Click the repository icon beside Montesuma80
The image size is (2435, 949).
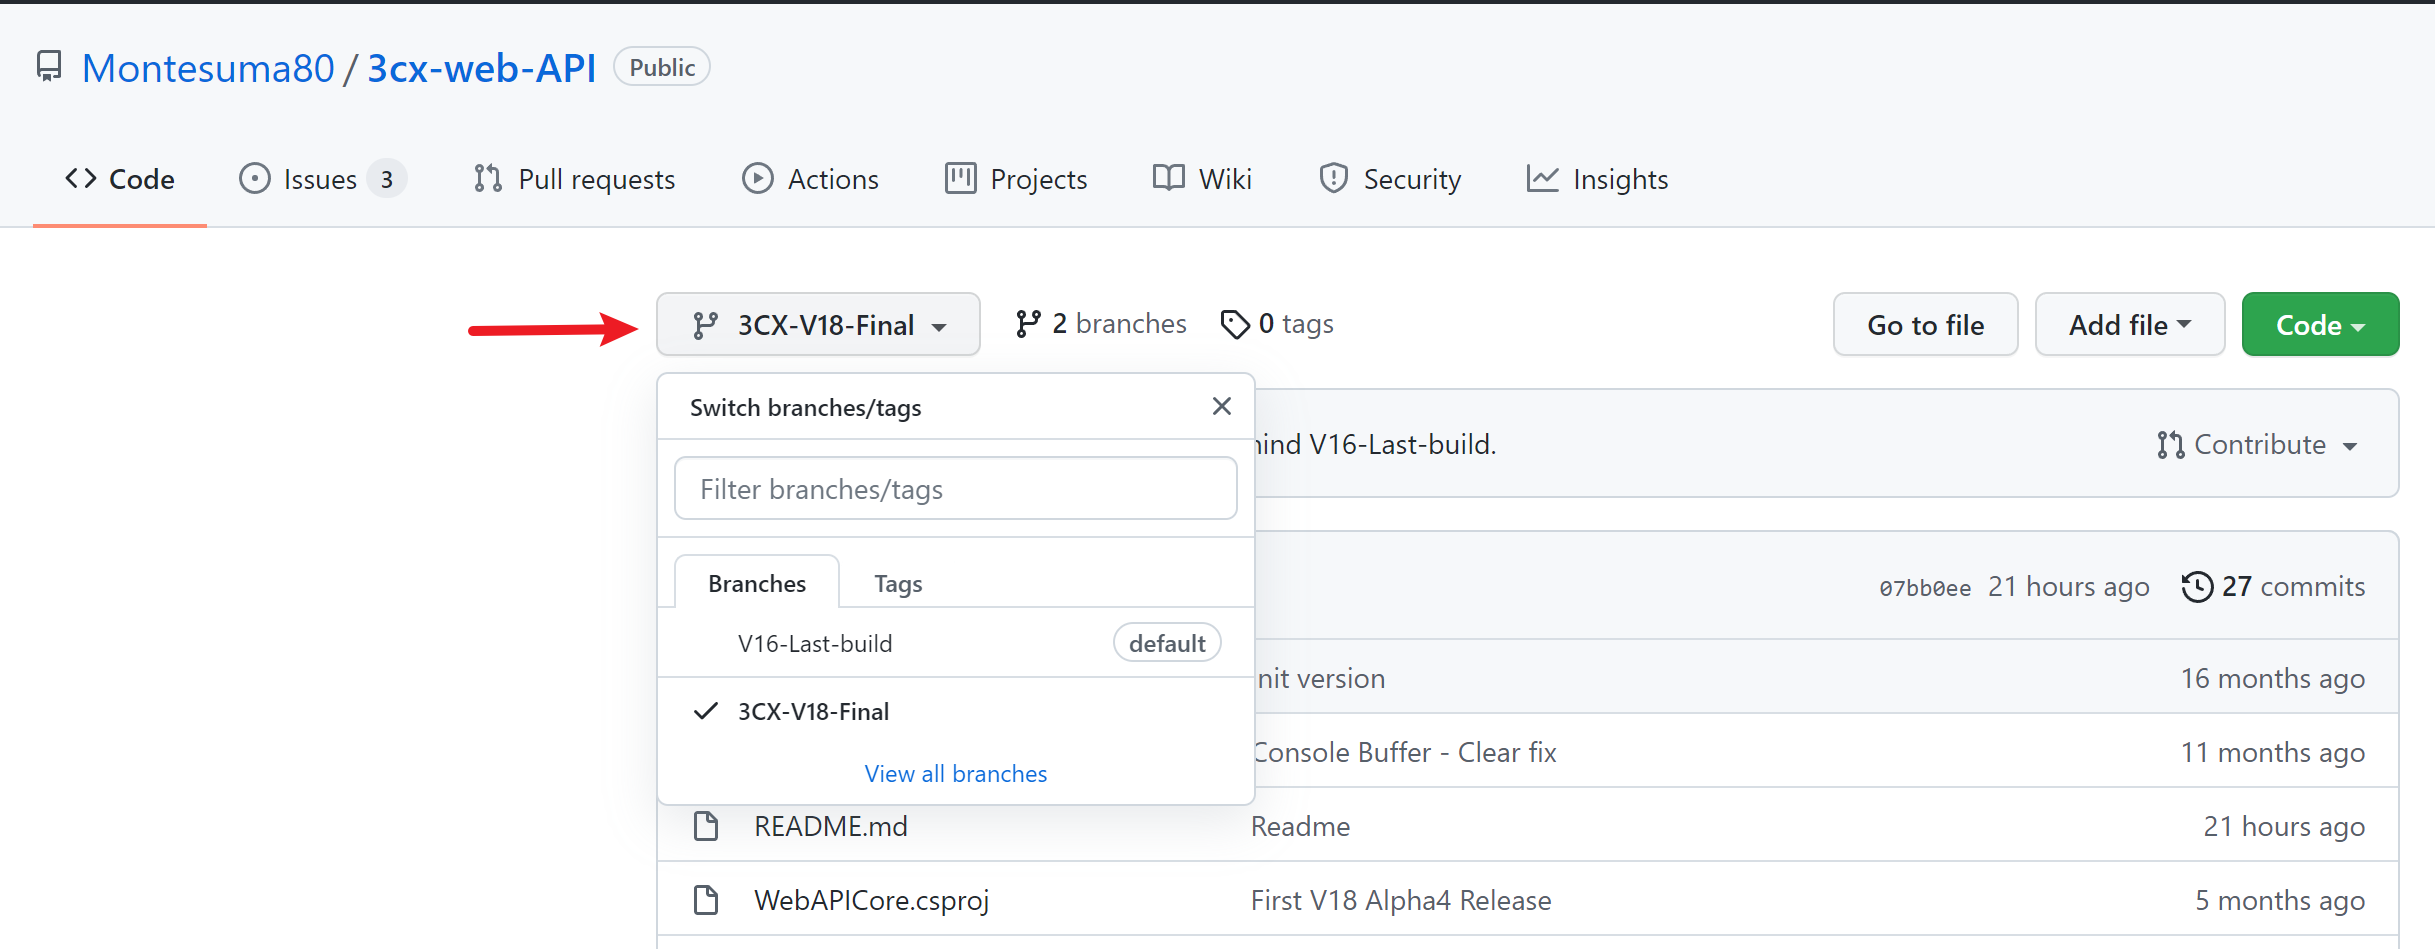click(49, 67)
